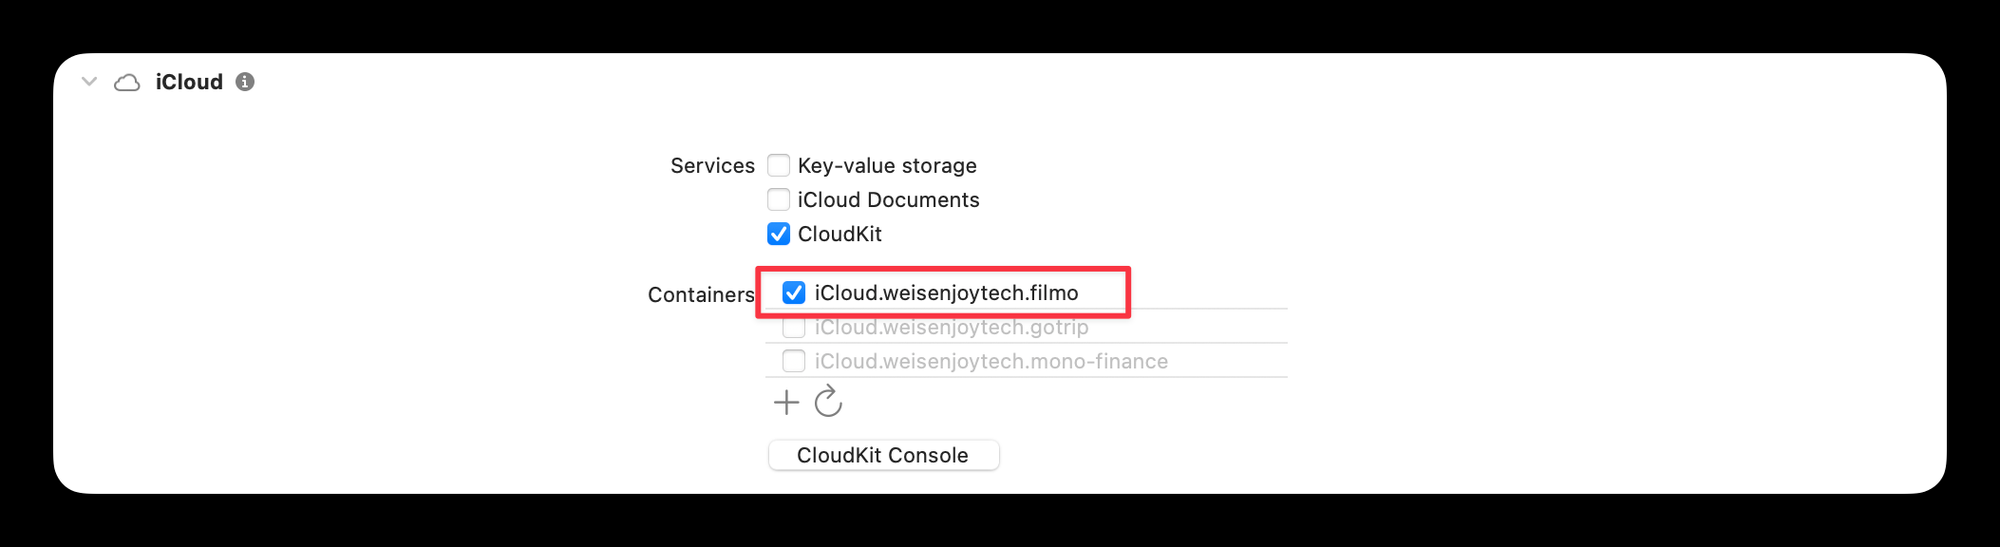Uncheck the CloudKit service checkbox

point(778,233)
